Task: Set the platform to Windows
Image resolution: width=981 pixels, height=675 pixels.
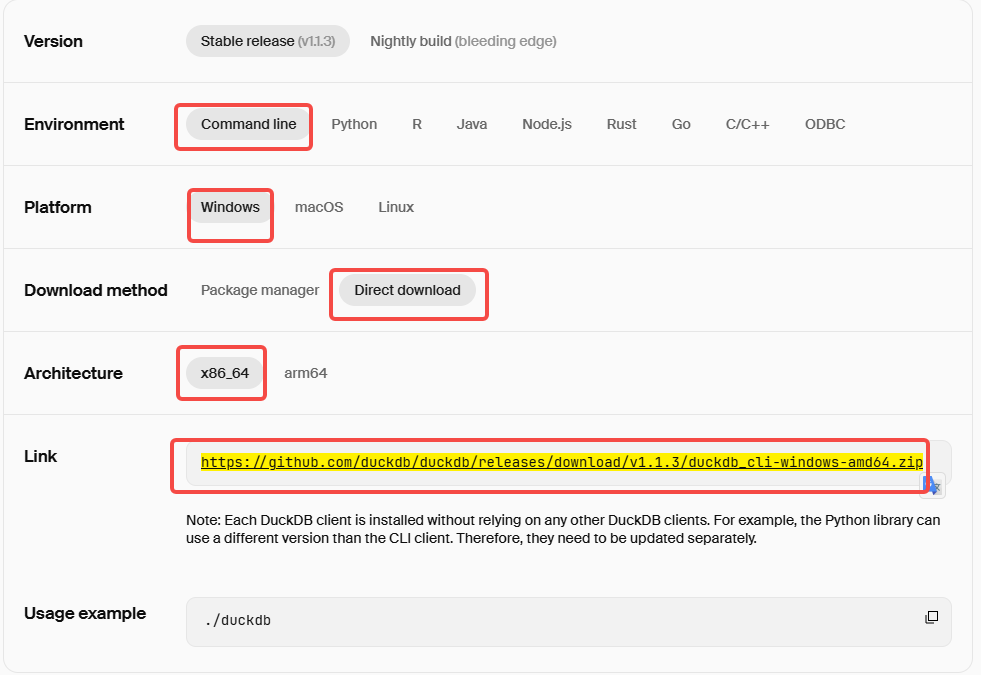Action: tap(230, 207)
